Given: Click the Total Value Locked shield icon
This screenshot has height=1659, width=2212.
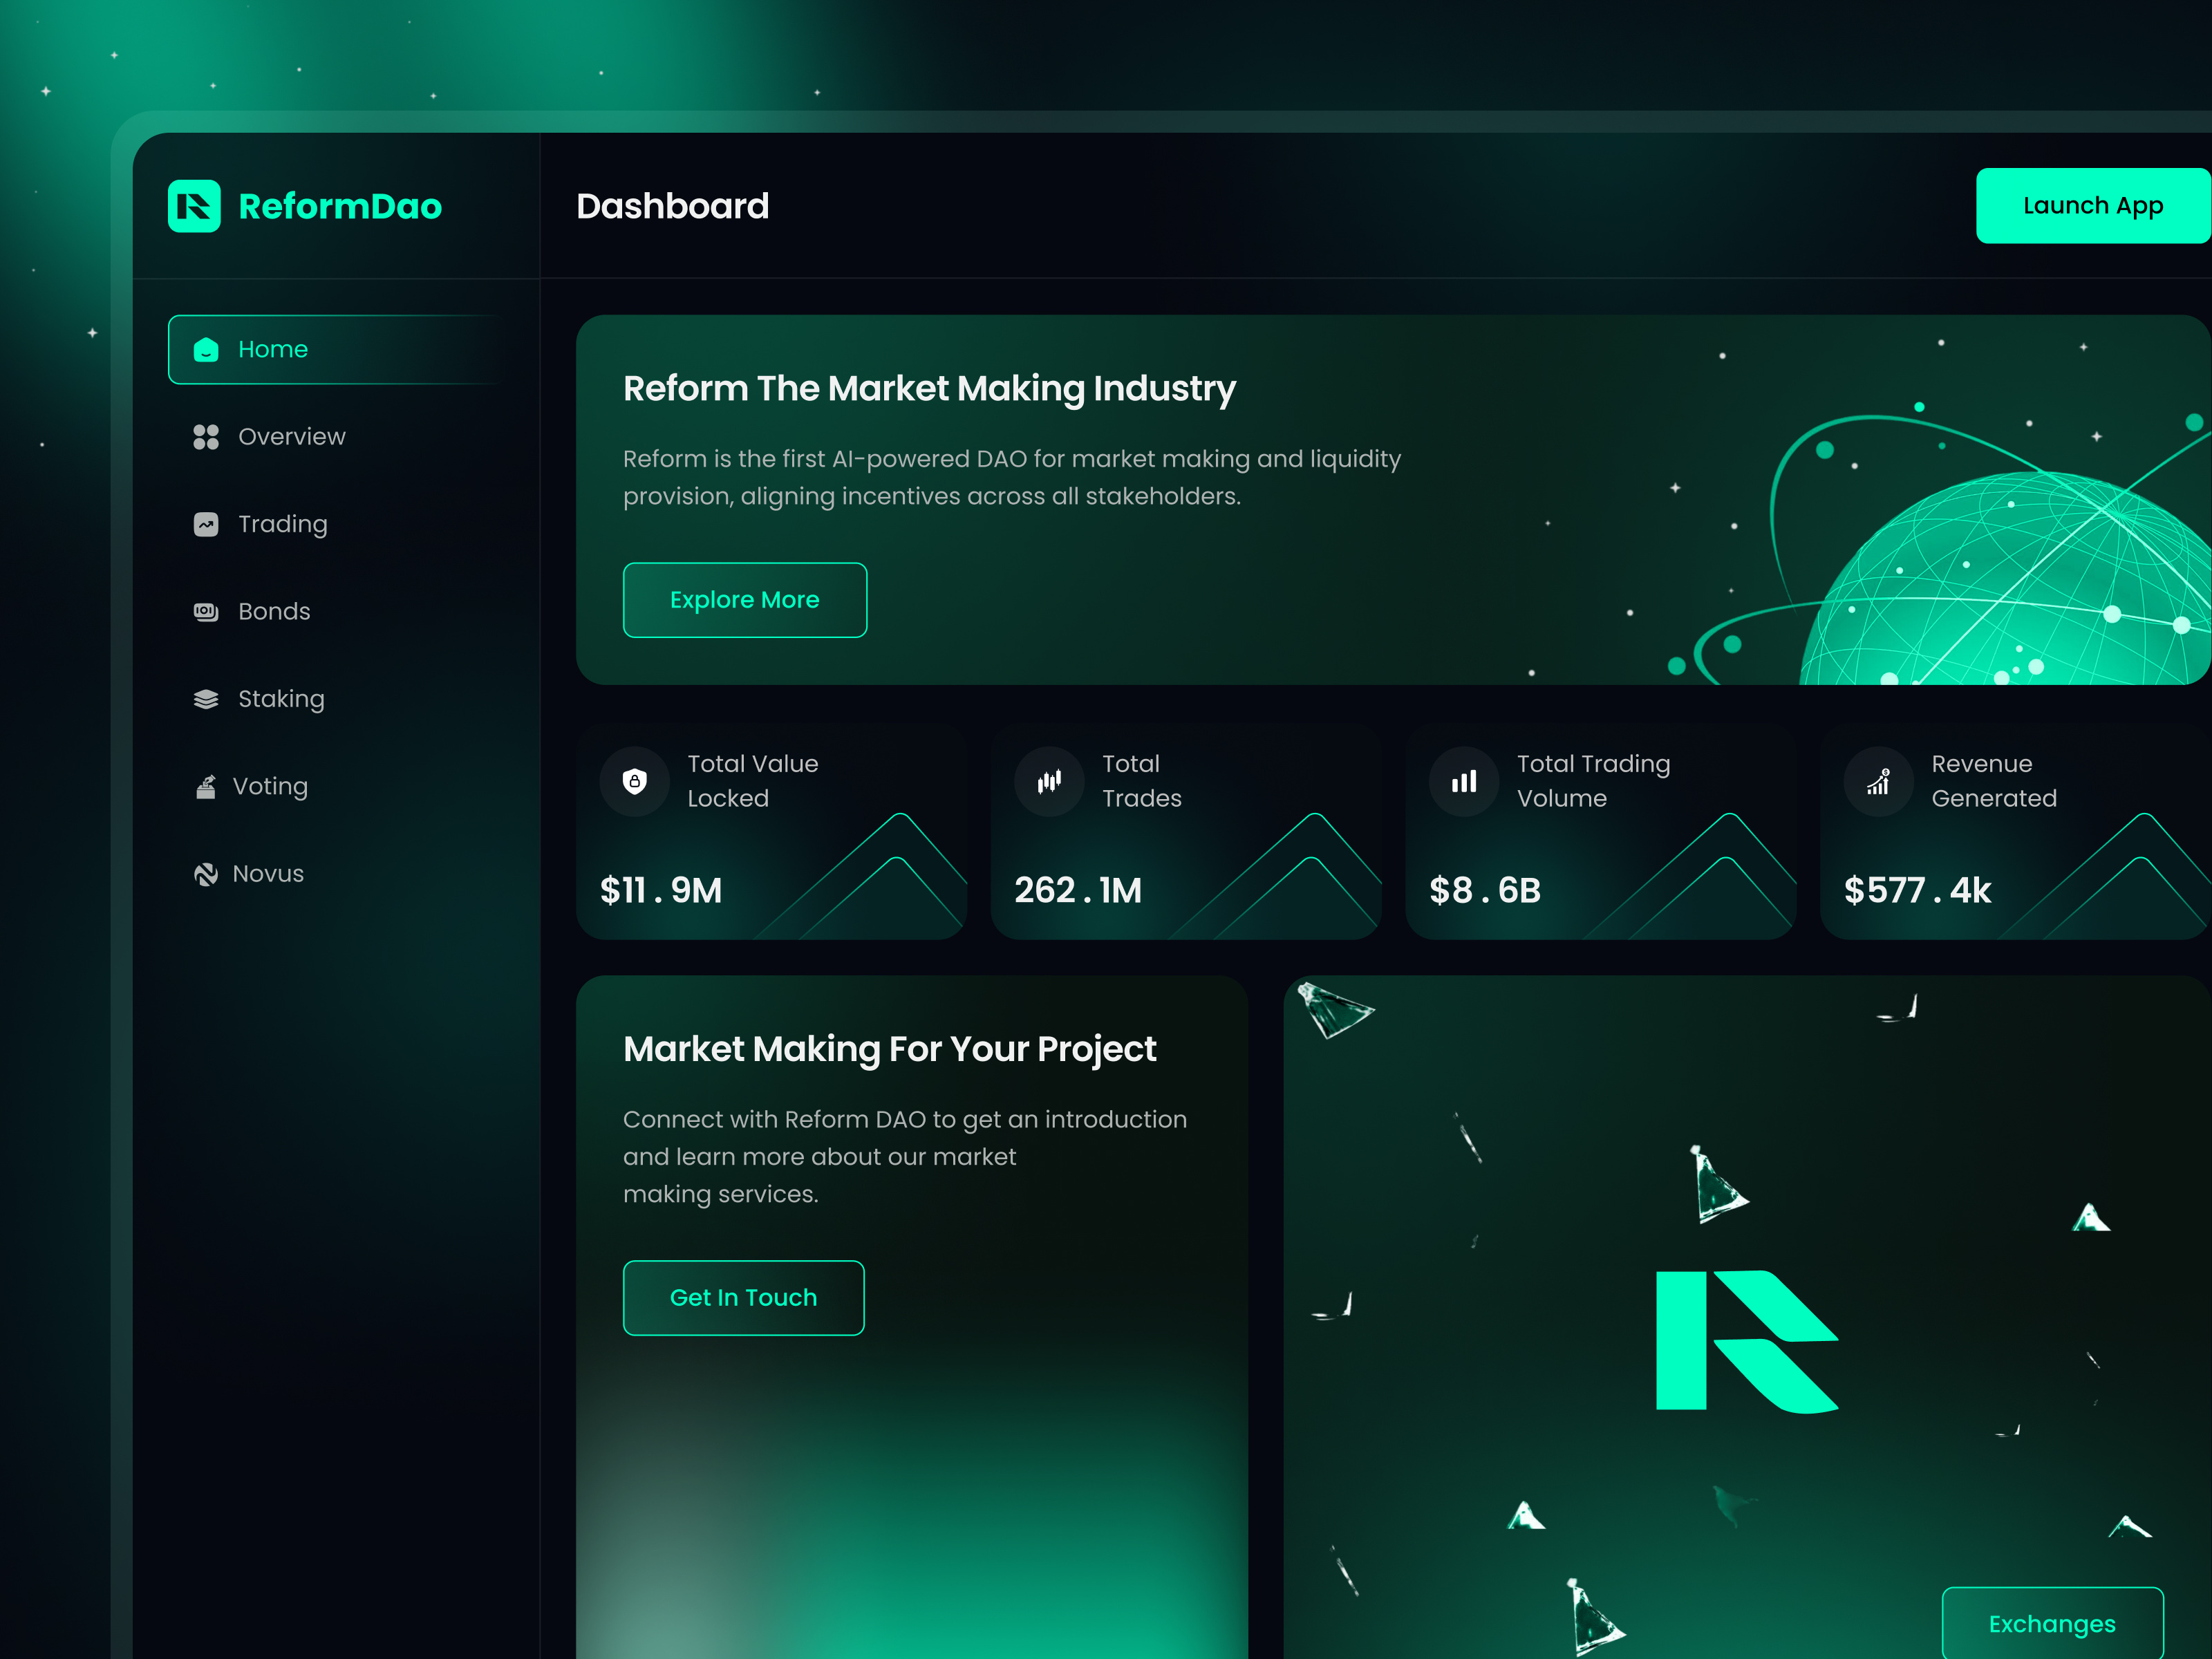Looking at the screenshot, I should pos(635,781).
